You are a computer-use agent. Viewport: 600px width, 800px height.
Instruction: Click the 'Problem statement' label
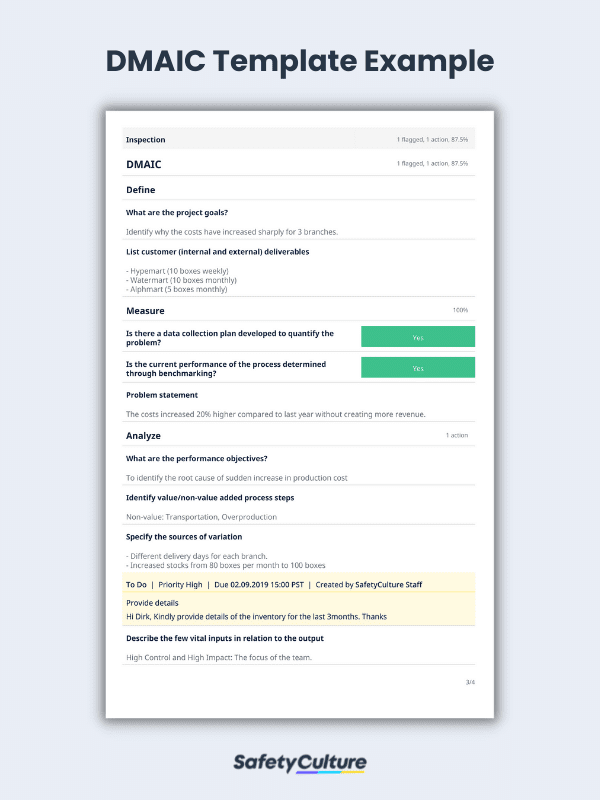click(162, 395)
